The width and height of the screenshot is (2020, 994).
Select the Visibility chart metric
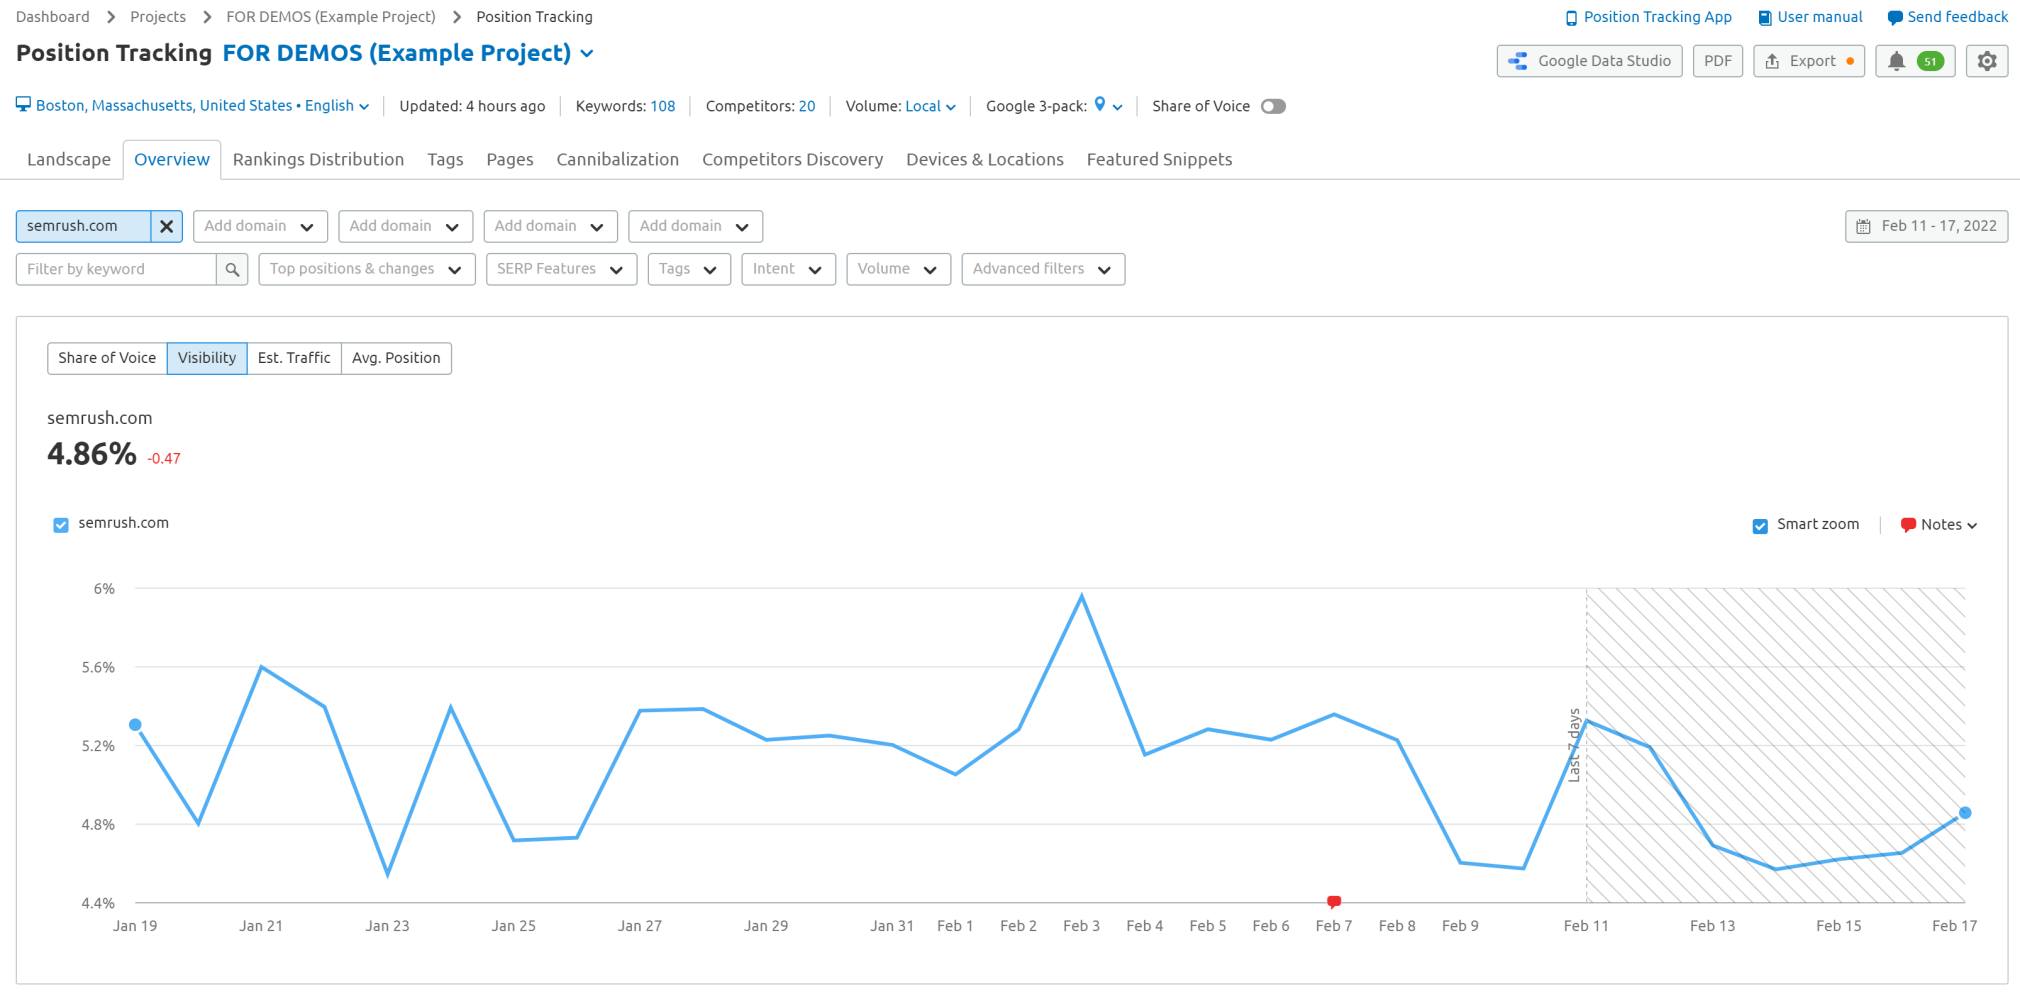point(207,358)
